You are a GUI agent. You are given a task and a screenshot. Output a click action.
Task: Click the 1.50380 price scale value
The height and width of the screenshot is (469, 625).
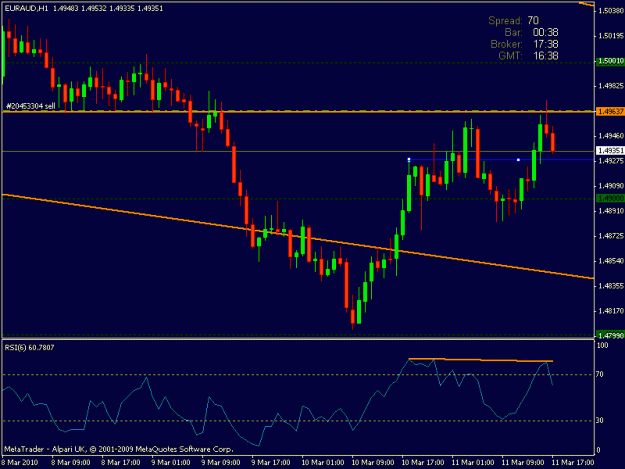pyautogui.click(x=611, y=11)
